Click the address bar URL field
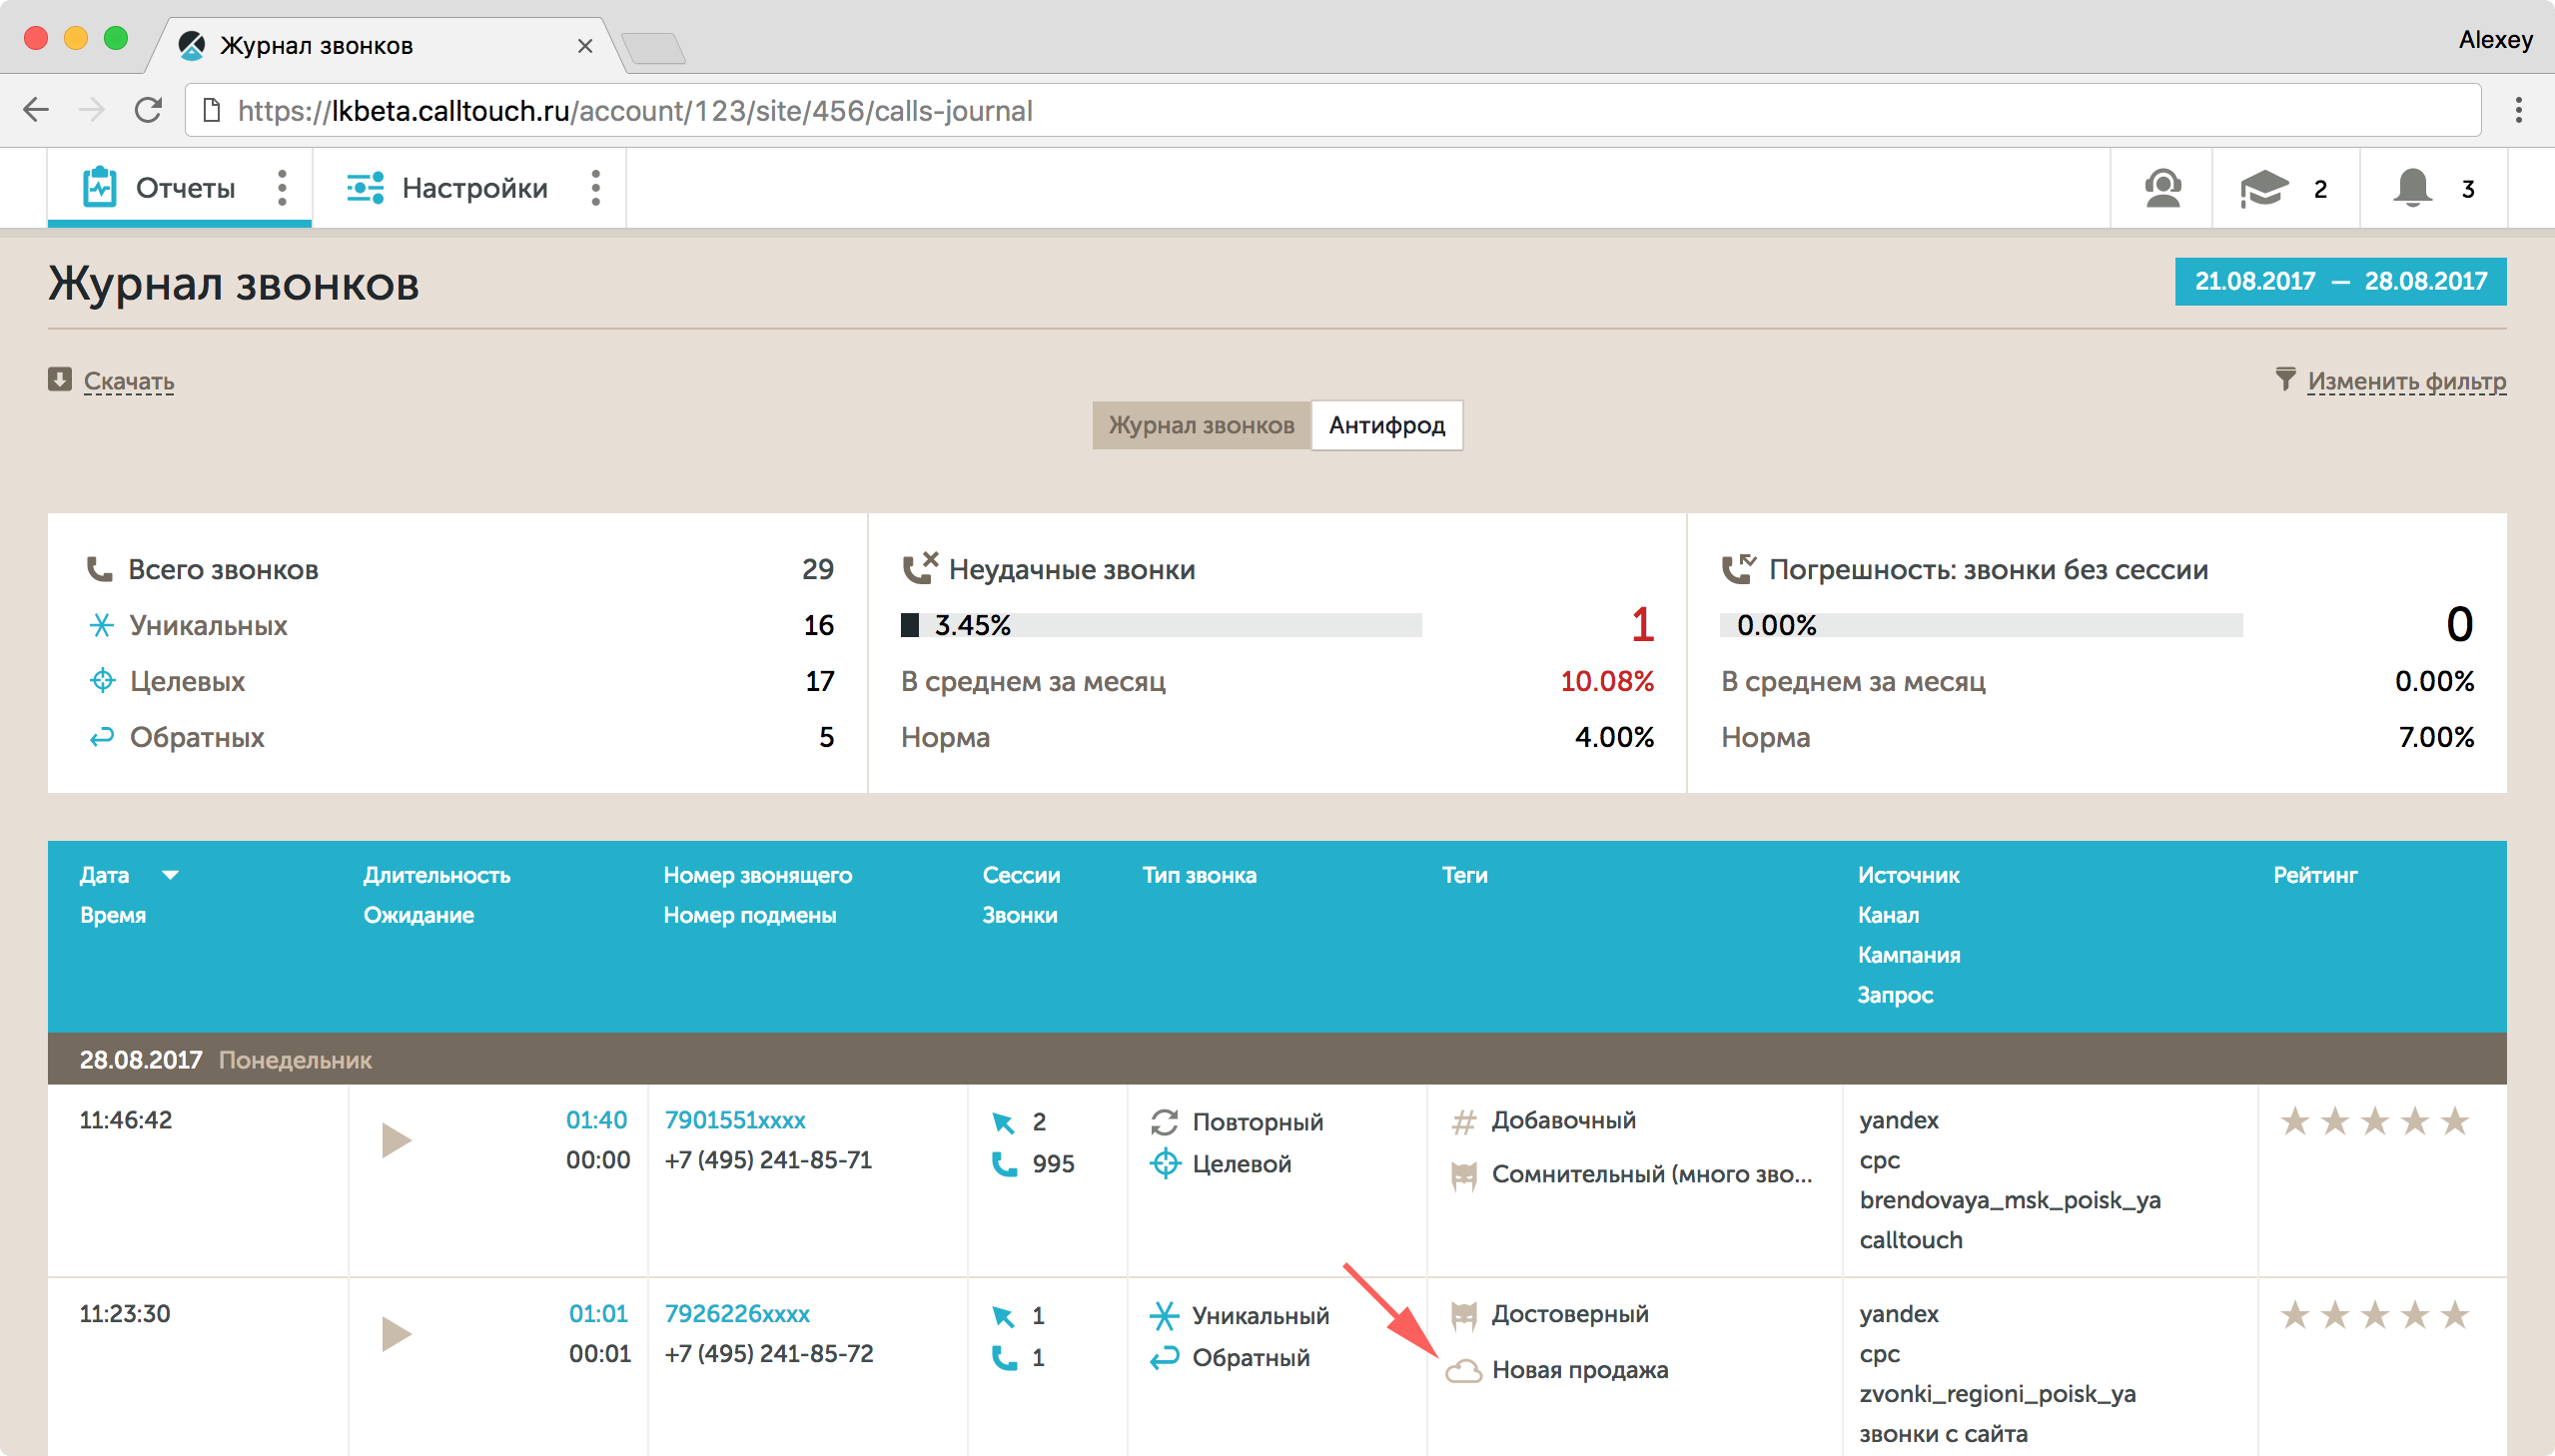The height and width of the screenshot is (1456, 2555). click(1333, 110)
